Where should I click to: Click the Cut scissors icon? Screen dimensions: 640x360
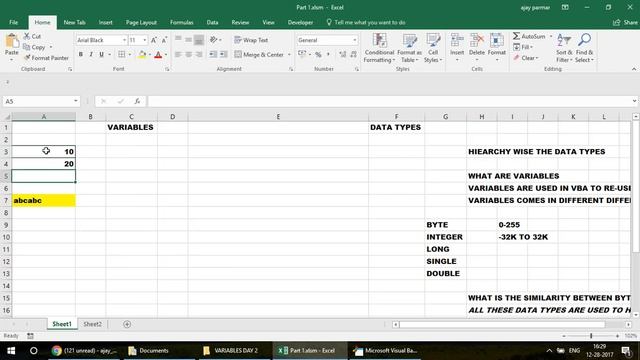27,36
